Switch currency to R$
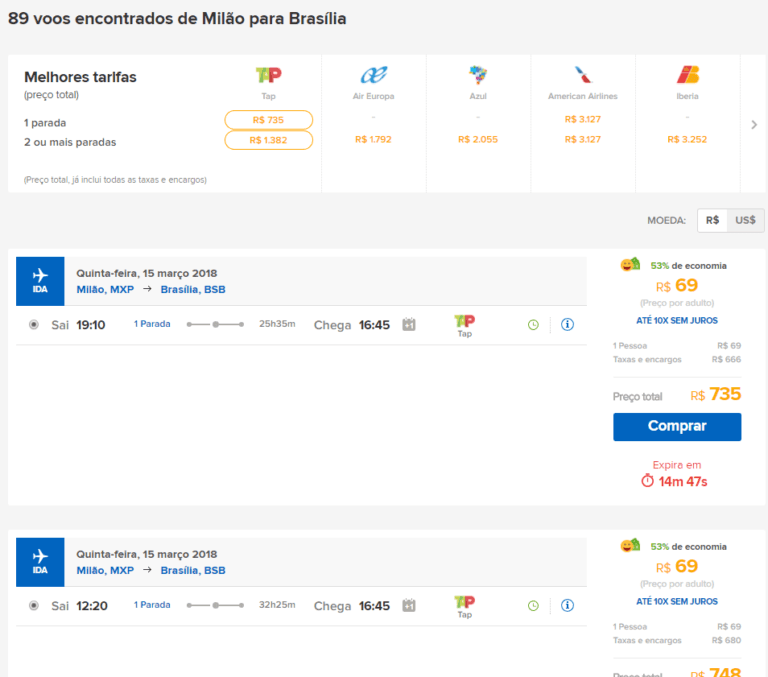The height and width of the screenshot is (677, 768). click(x=712, y=220)
